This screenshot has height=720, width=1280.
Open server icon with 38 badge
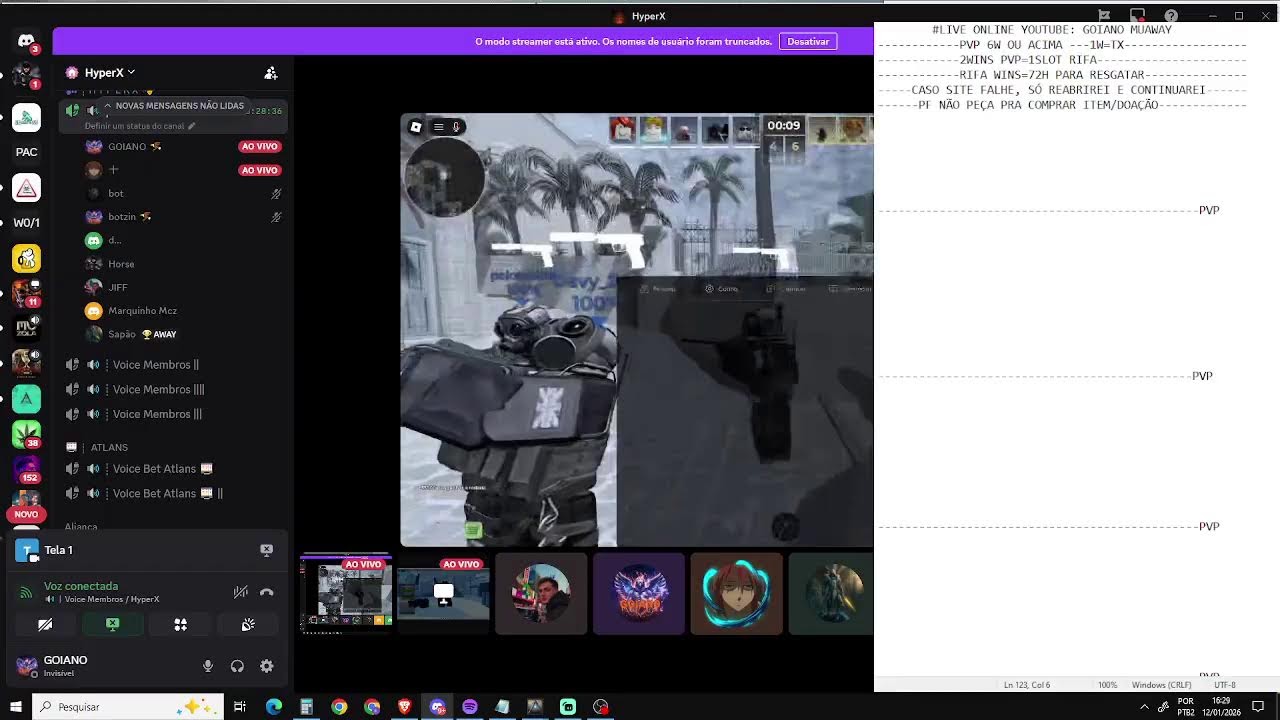(26, 434)
